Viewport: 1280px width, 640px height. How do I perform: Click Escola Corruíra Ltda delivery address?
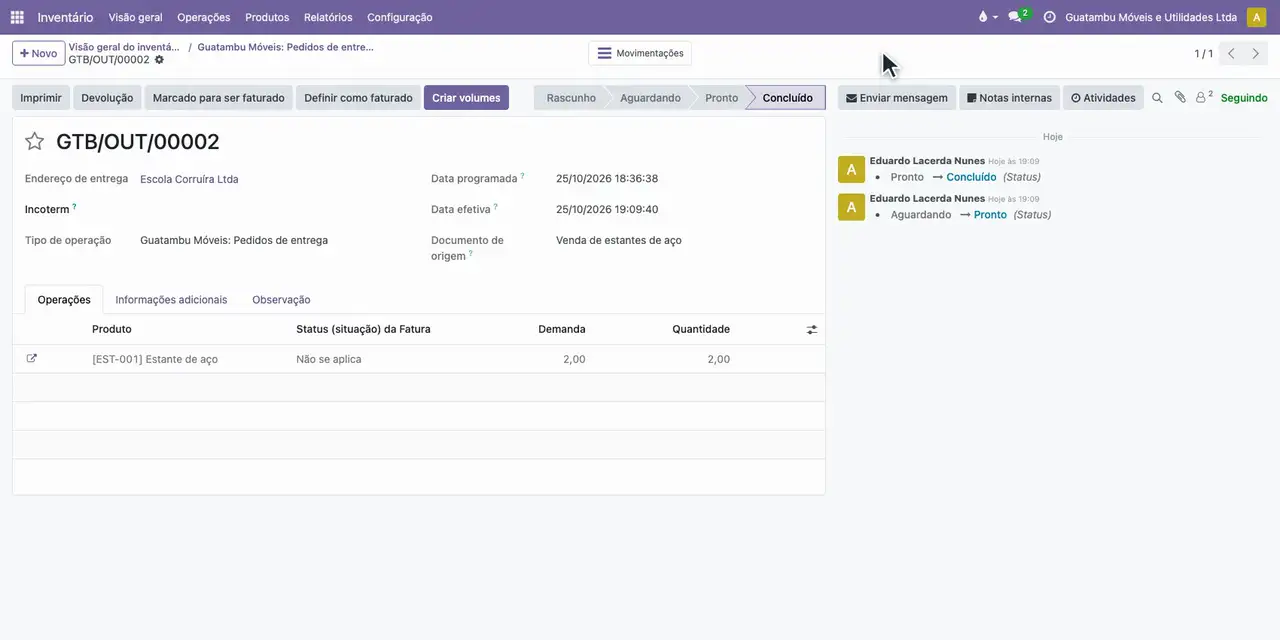click(189, 179)
